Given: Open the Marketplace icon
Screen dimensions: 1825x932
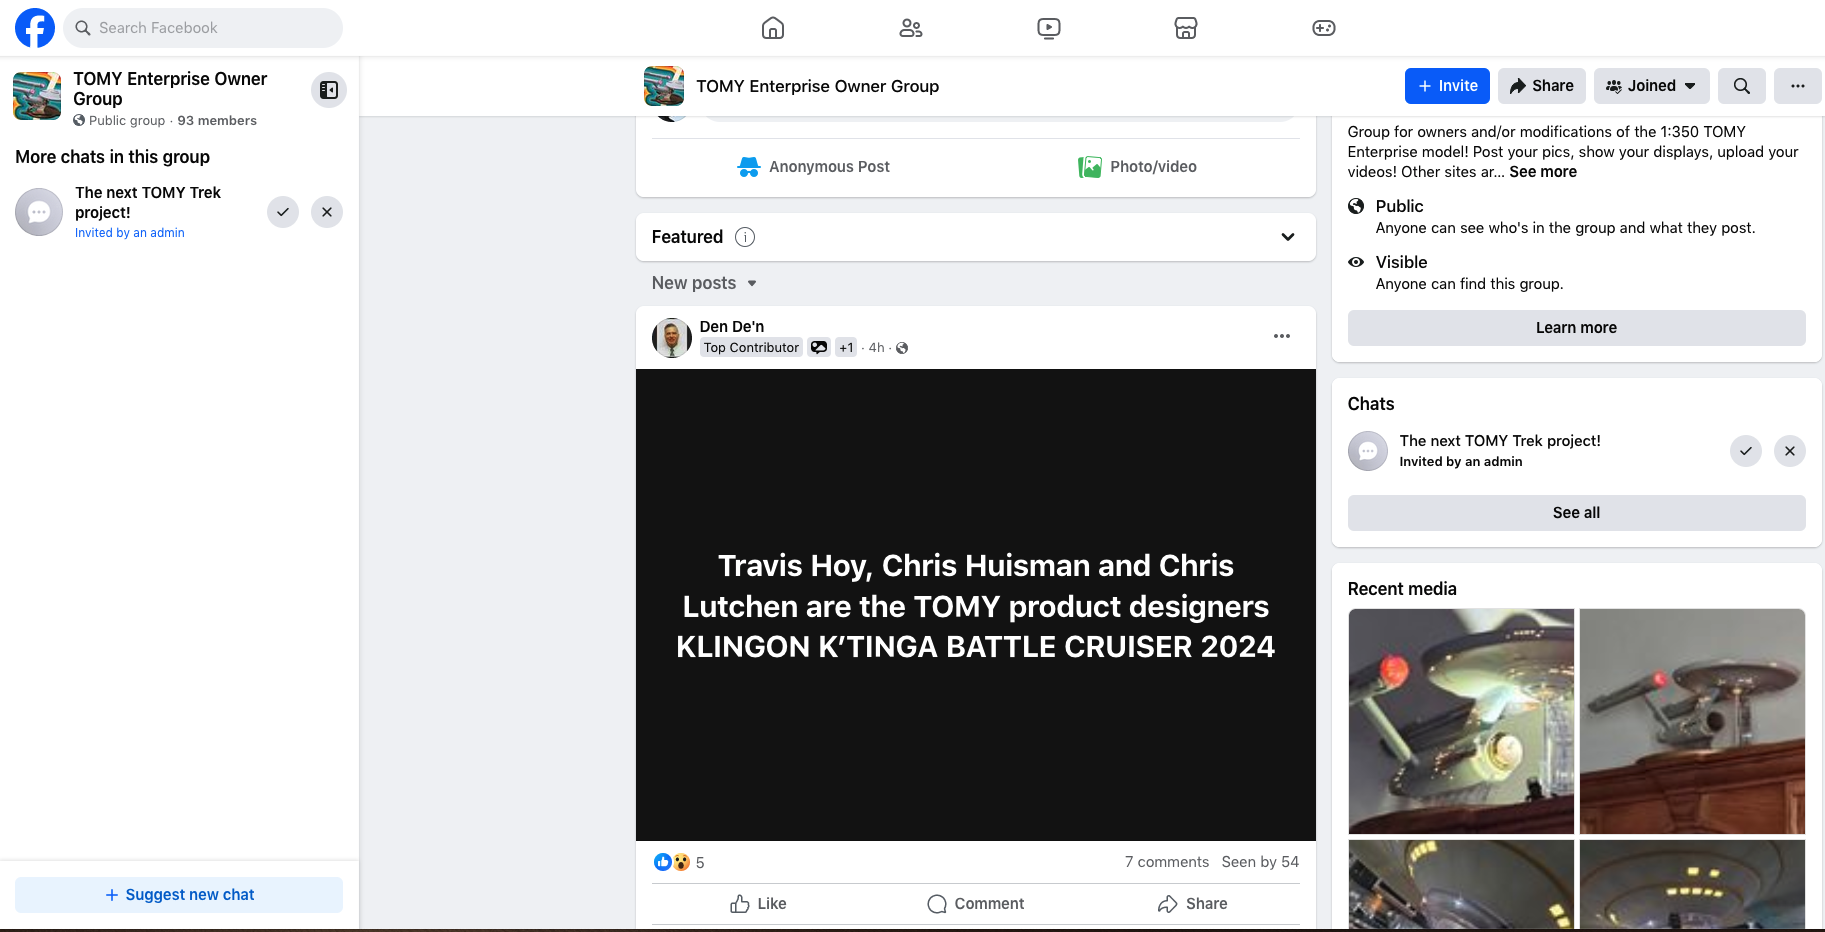Looking at the screenshot, I should point(1186,28).
